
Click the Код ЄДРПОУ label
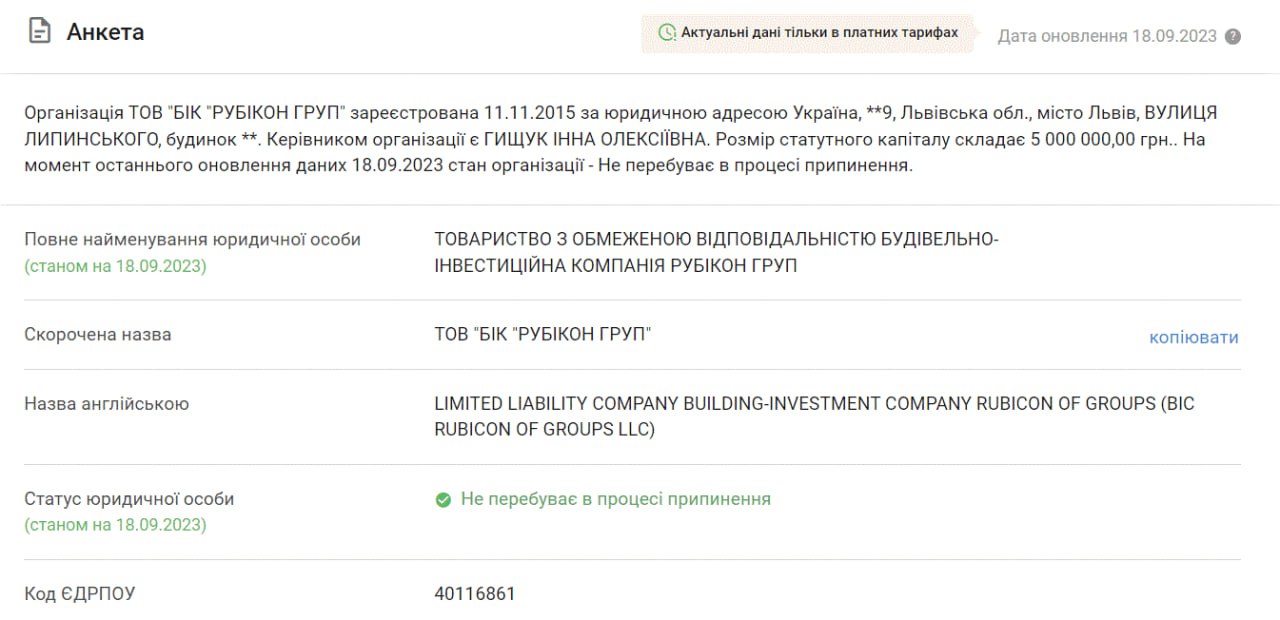click(x=80, y=593)
